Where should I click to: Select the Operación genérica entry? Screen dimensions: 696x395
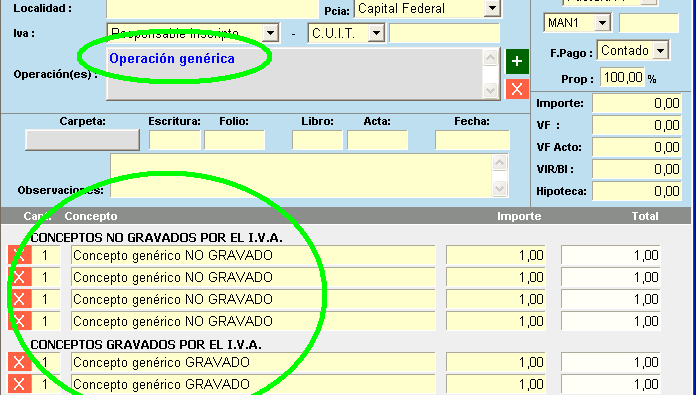click(x=172, y=59)
